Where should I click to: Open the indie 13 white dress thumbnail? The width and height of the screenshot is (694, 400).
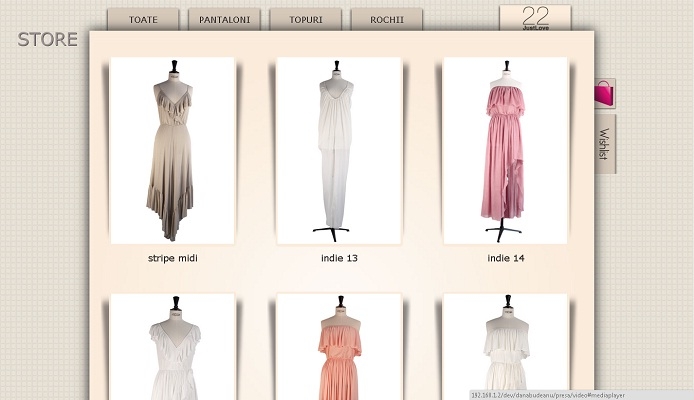point(339,150)
